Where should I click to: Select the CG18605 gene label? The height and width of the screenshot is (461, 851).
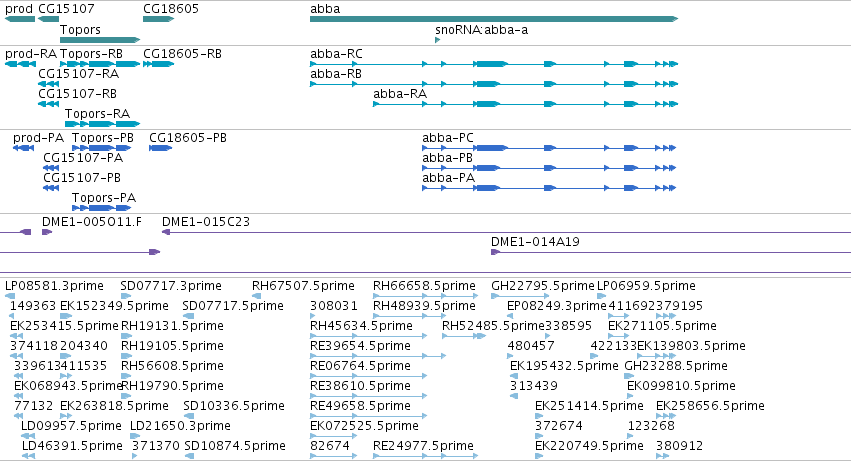171,9
